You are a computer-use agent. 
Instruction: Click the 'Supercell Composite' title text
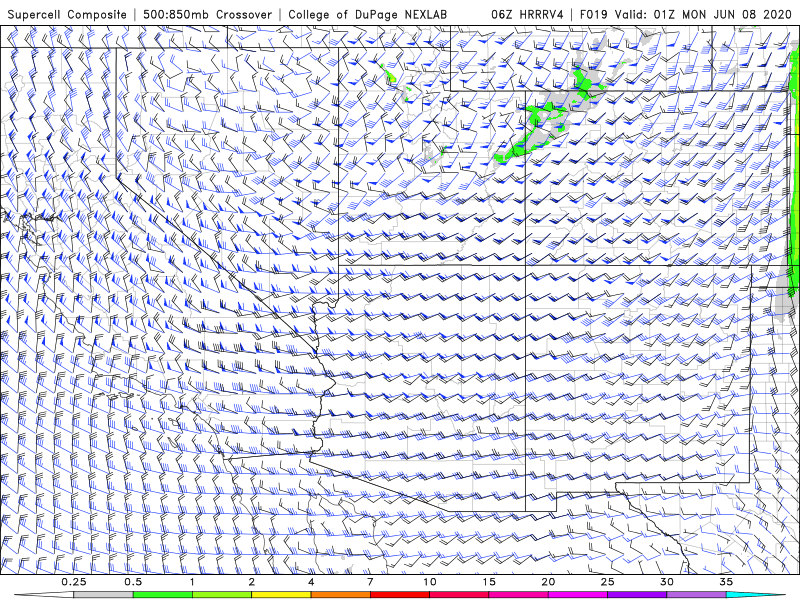[67, 14]
